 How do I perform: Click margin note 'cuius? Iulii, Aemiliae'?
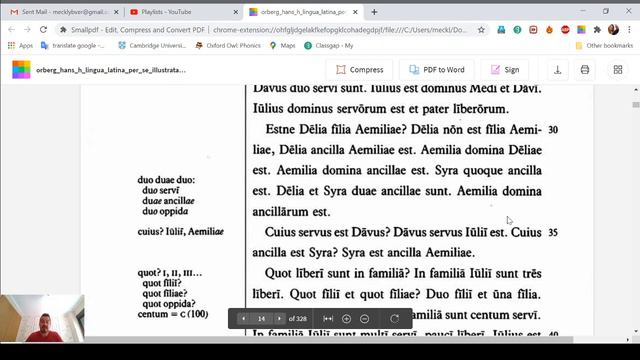pyautogui.click(x=181, y=232)
